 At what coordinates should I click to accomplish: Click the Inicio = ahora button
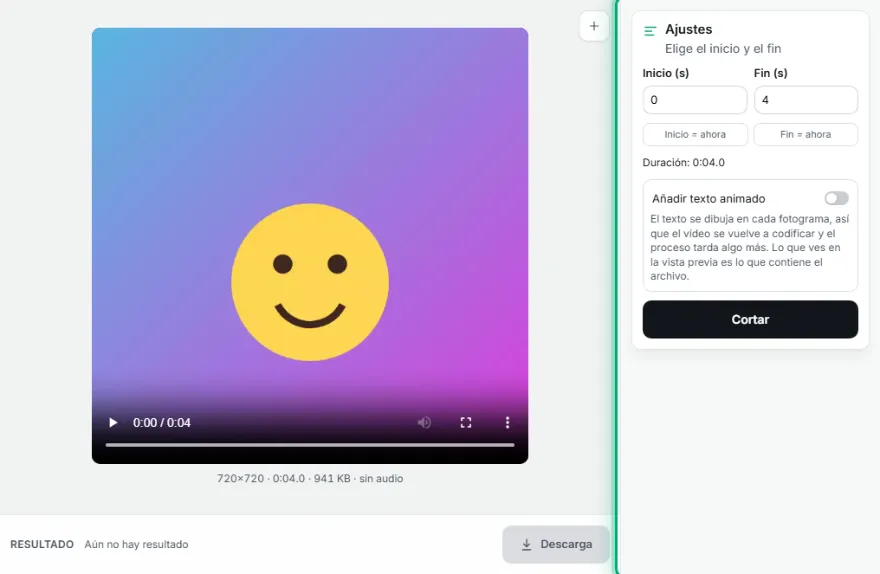pyautogui.click(x=695, y=135)
